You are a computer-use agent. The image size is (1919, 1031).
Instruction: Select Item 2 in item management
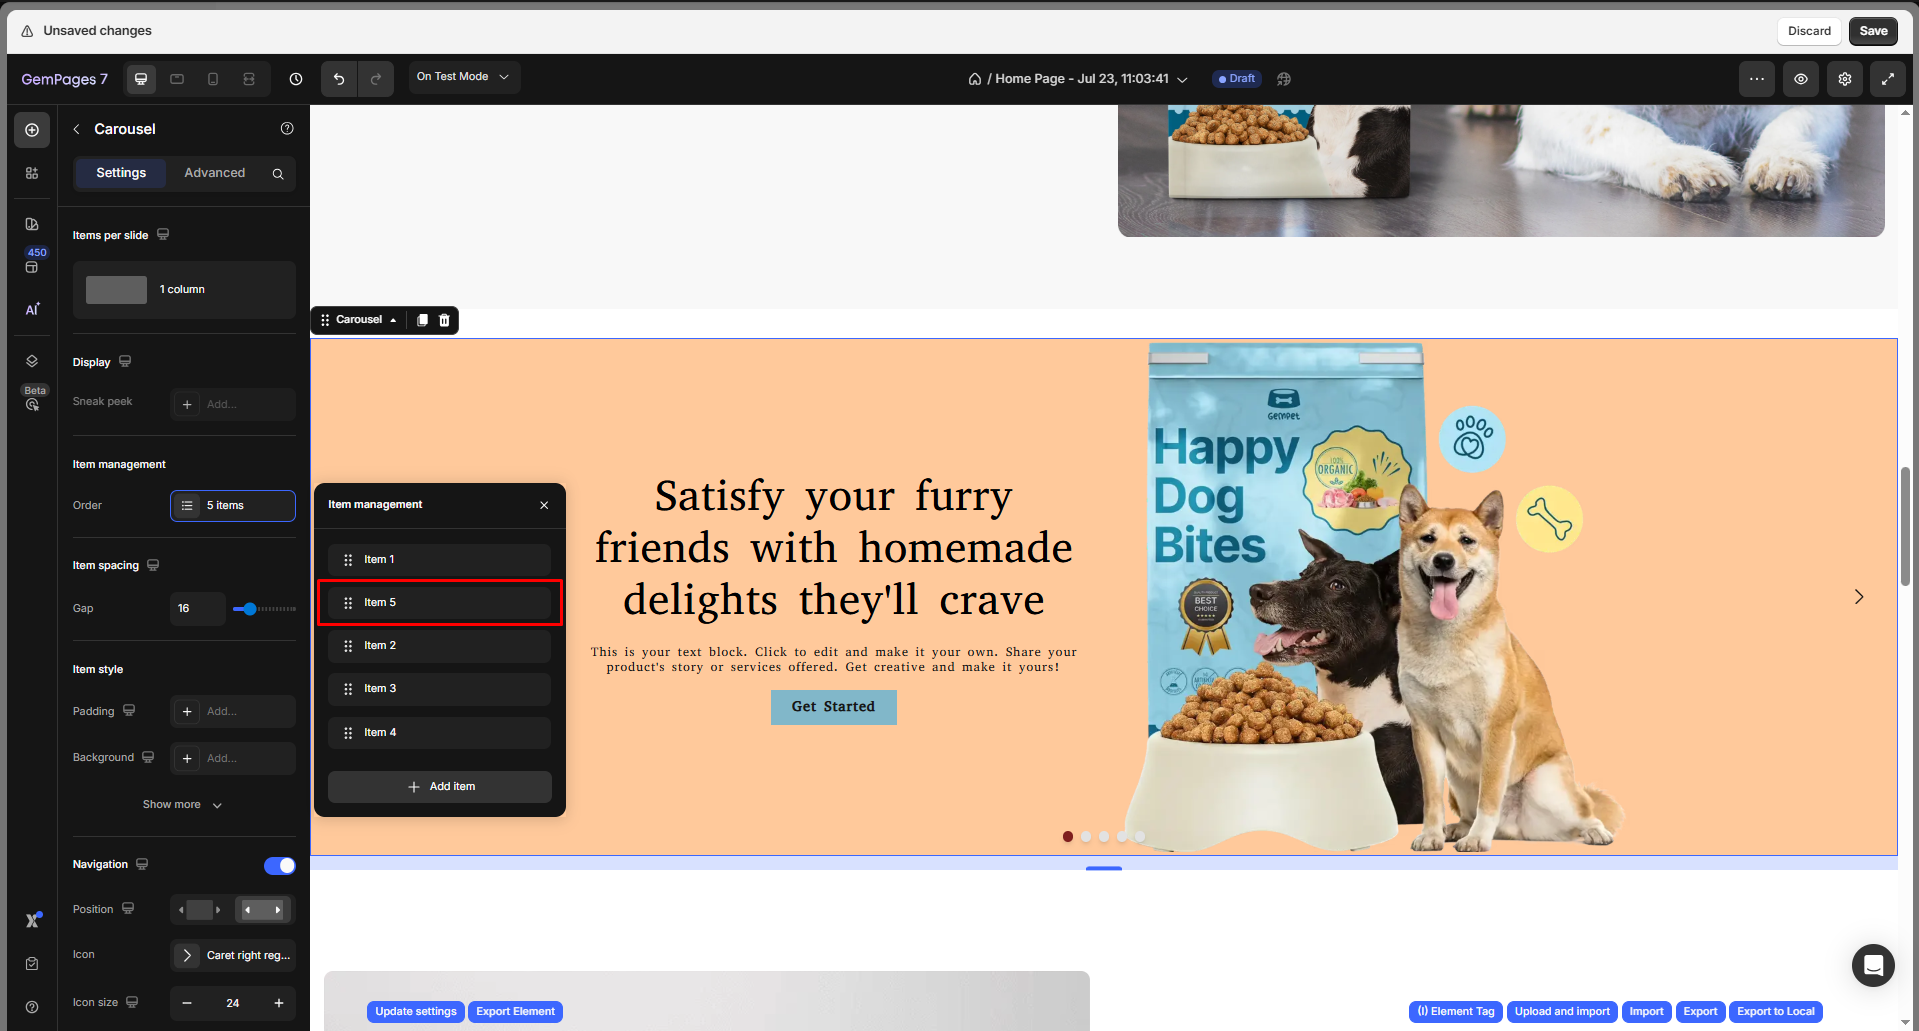click(x=440, y=646)
